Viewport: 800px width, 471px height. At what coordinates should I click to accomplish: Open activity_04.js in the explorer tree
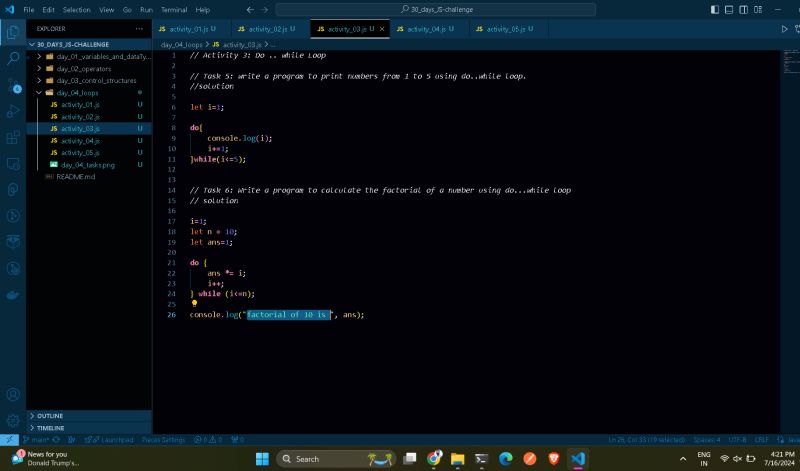89,140
